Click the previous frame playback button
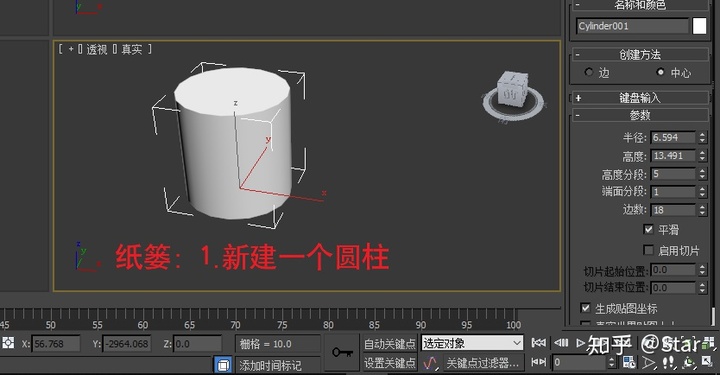The width and height of the screenshot is (720, 375). pos(561,342)
